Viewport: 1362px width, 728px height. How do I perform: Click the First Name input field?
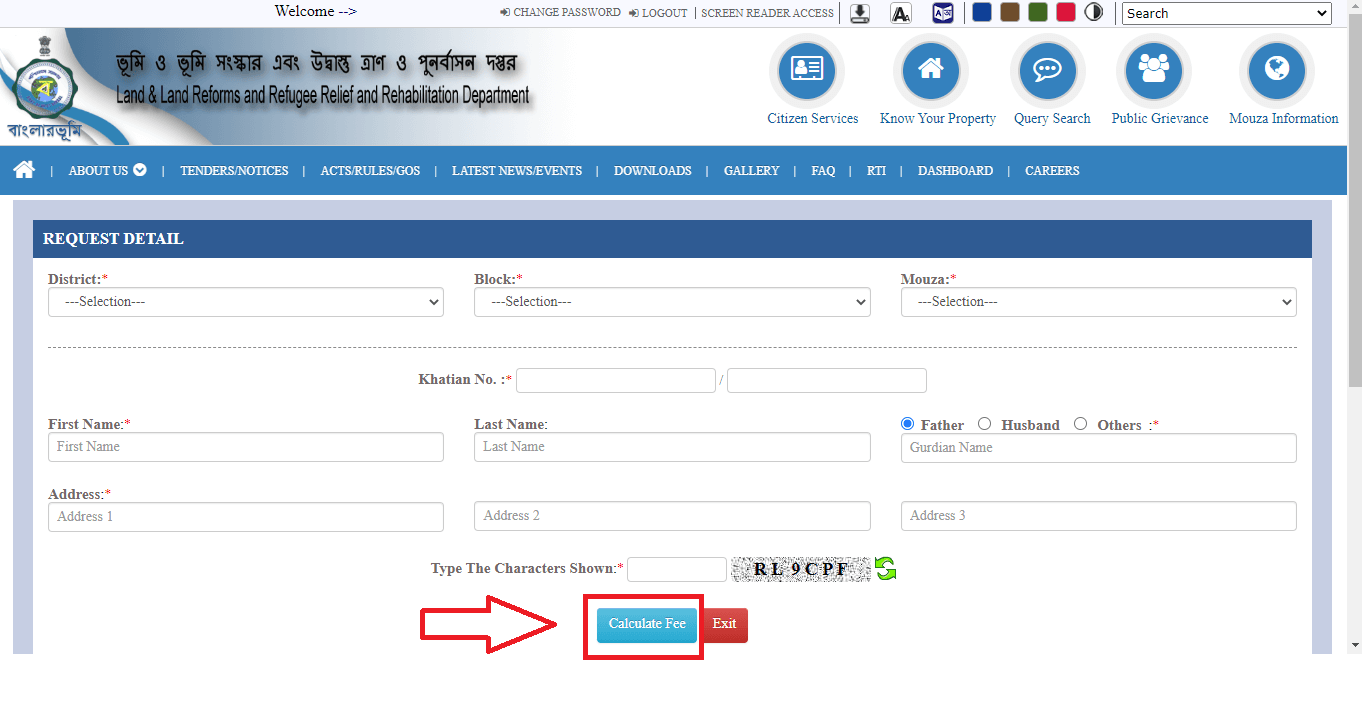click(246, 447)
